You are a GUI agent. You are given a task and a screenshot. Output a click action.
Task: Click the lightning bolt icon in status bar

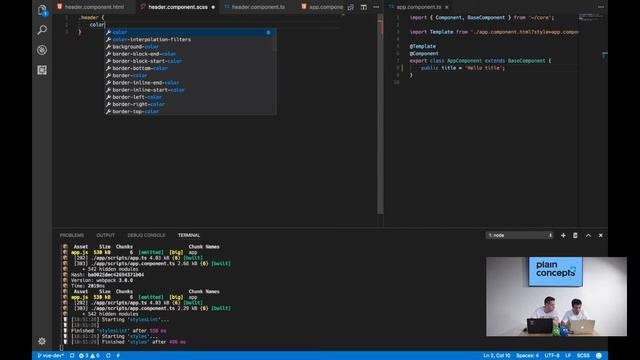pyautogui.click(x=118, y=356)
